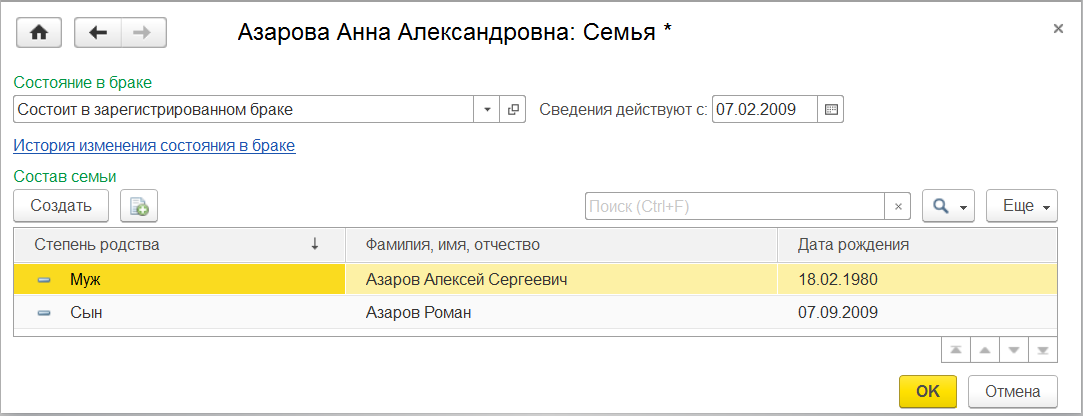
Task: Clear the search field with the X
Action: pos(898,206)
